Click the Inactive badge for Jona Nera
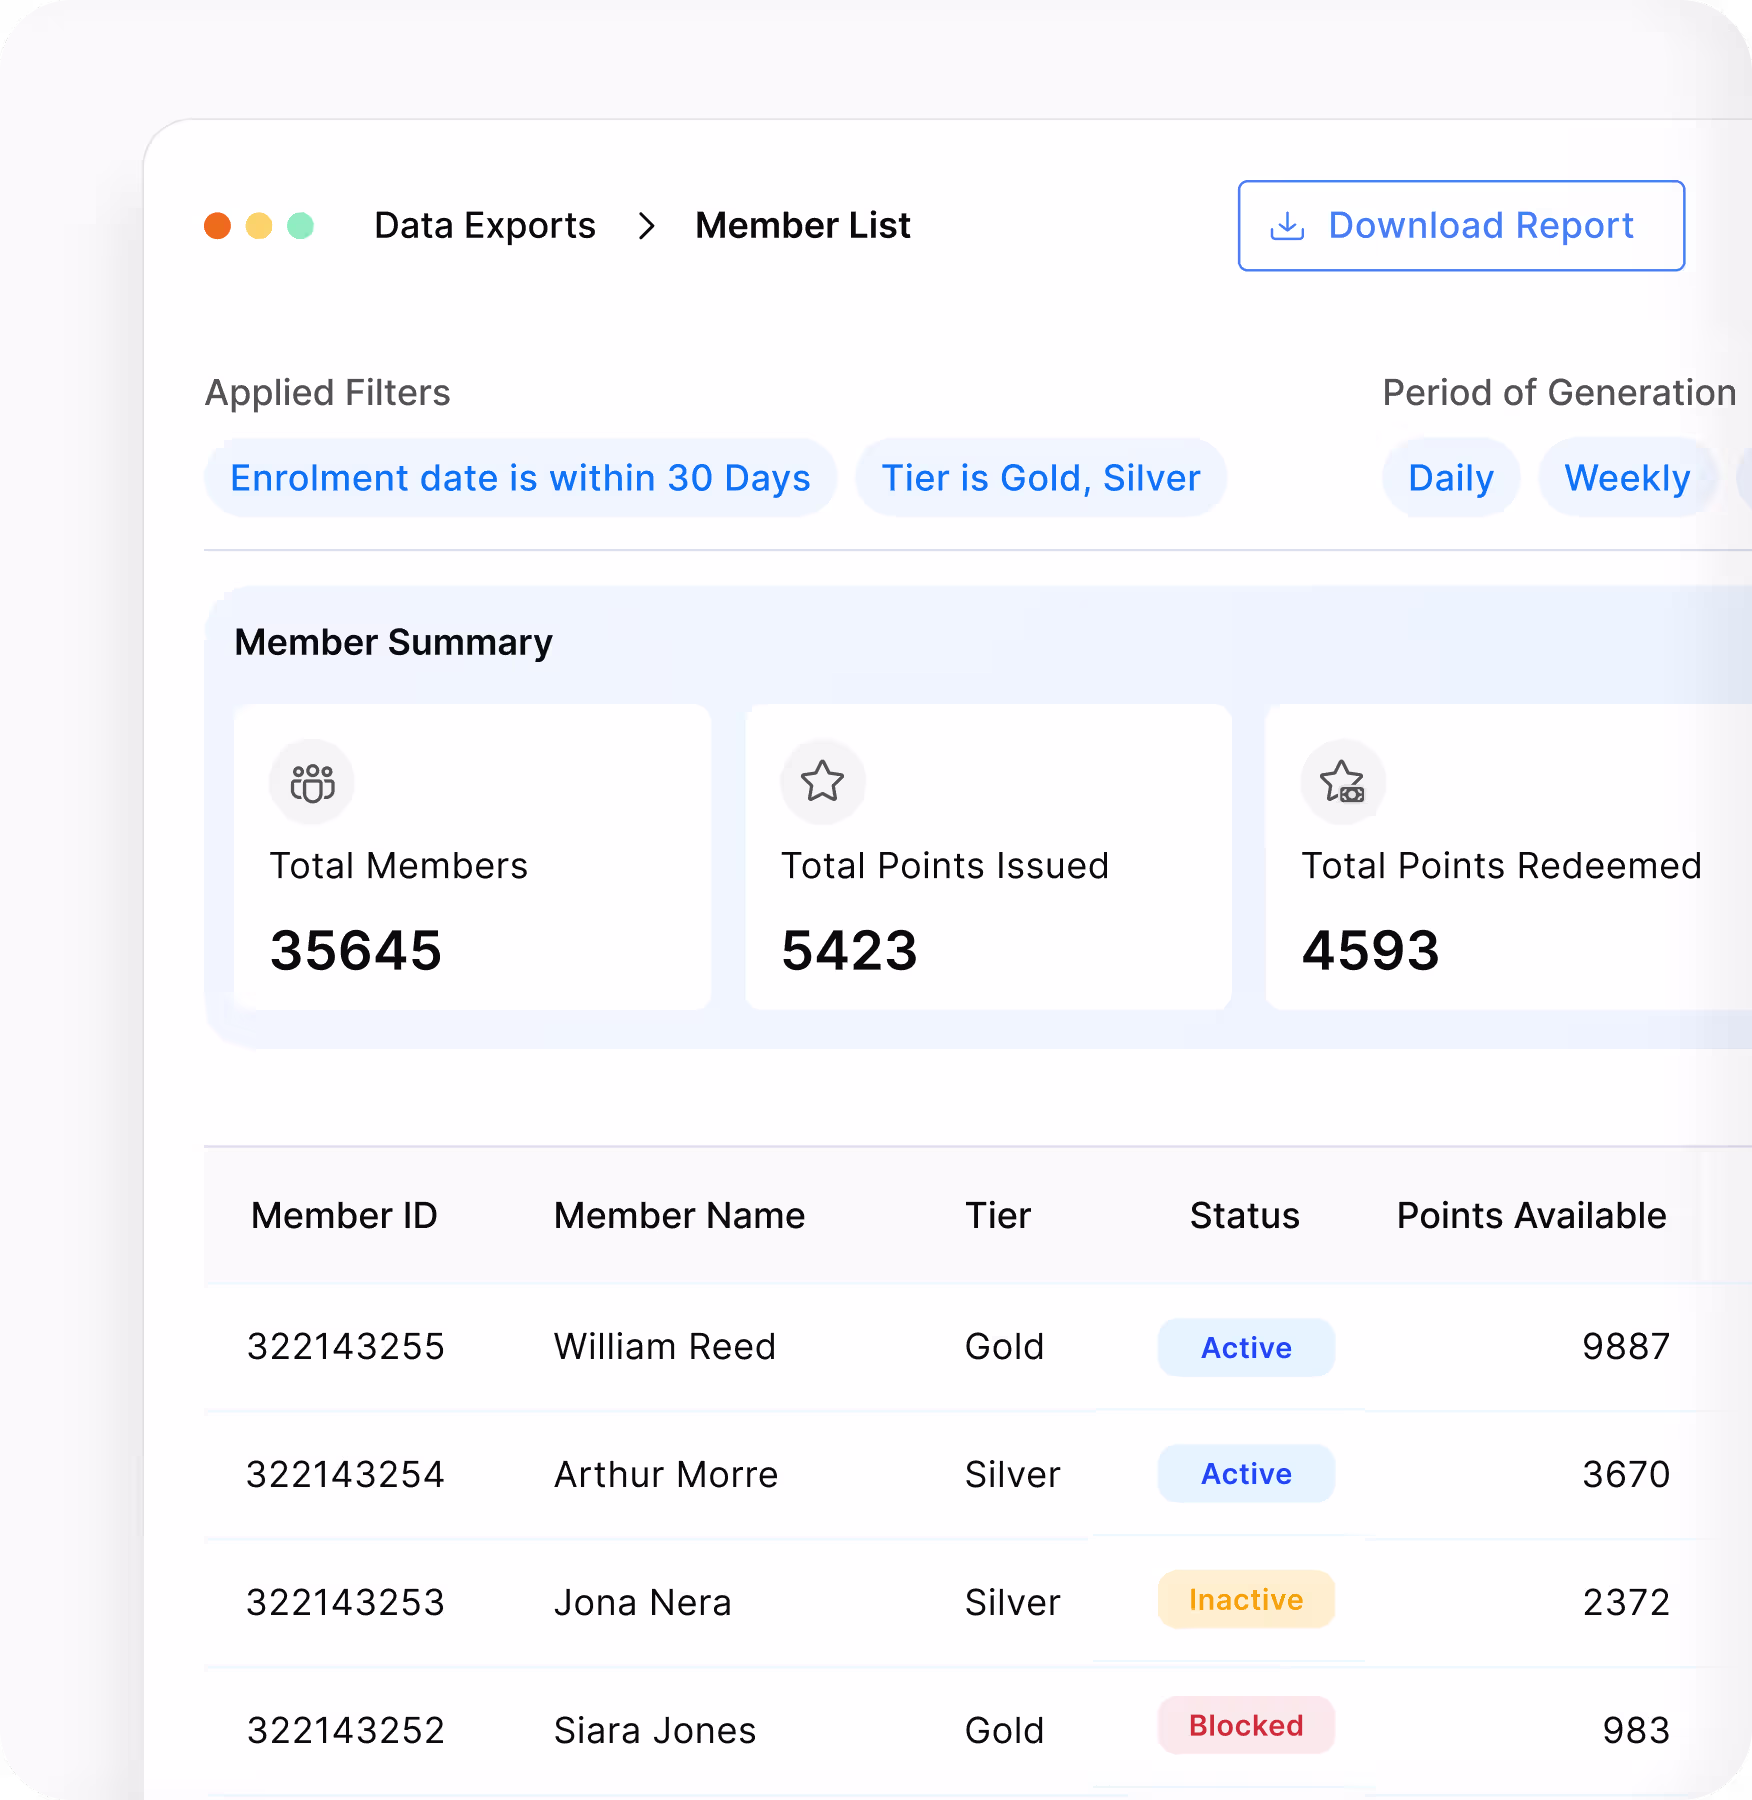The width and height of the screenshot is (1752, 1800). tap(1246, 1600)
